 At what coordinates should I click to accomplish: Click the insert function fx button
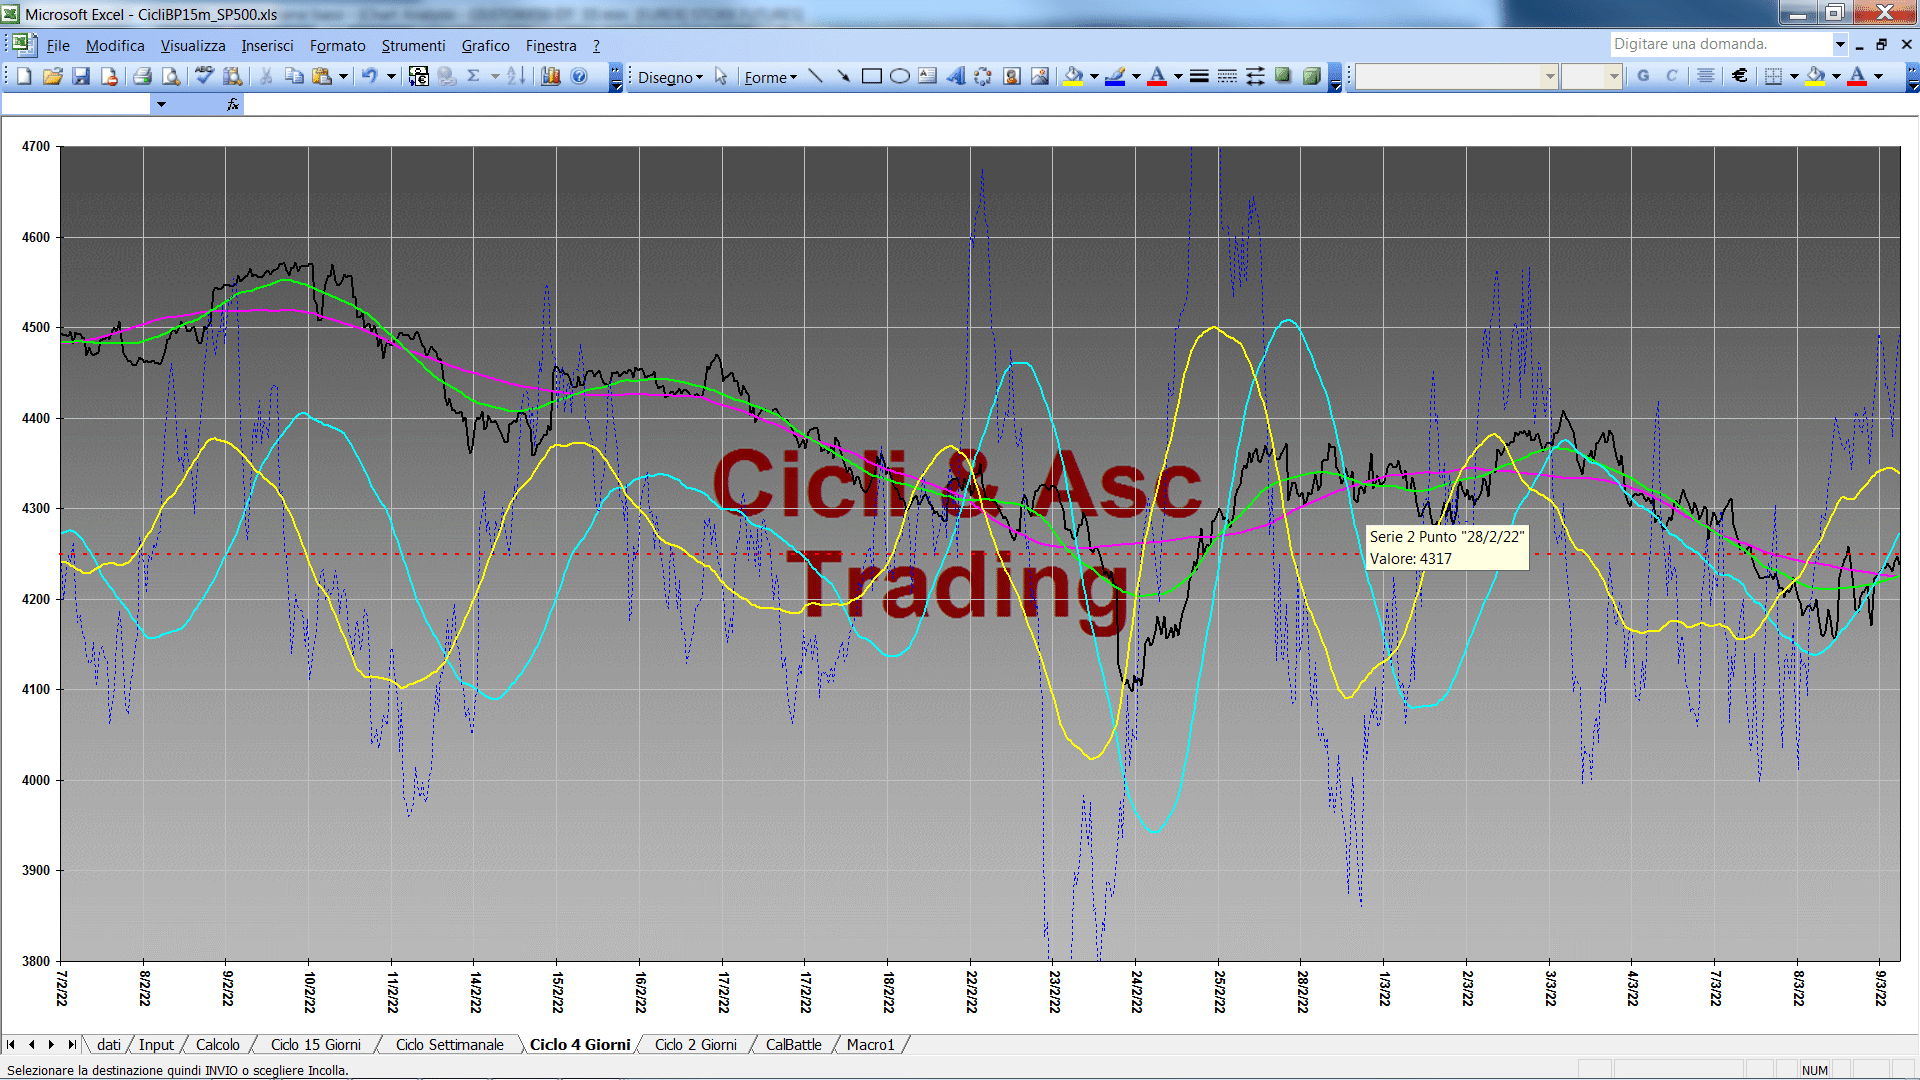232,104
